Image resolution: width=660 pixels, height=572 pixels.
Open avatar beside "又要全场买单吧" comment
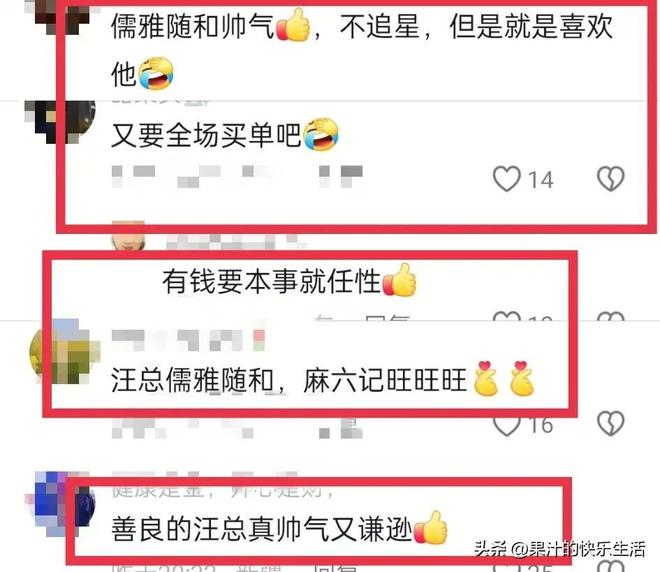point(59,122)
